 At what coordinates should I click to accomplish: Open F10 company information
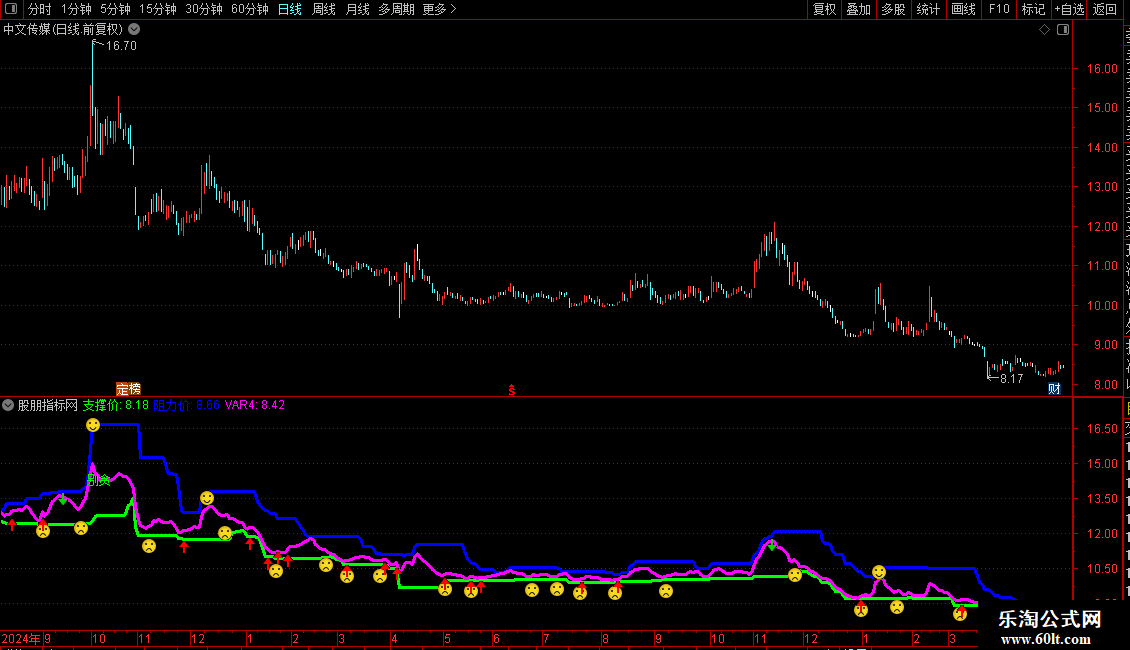[x=999, y=9]
